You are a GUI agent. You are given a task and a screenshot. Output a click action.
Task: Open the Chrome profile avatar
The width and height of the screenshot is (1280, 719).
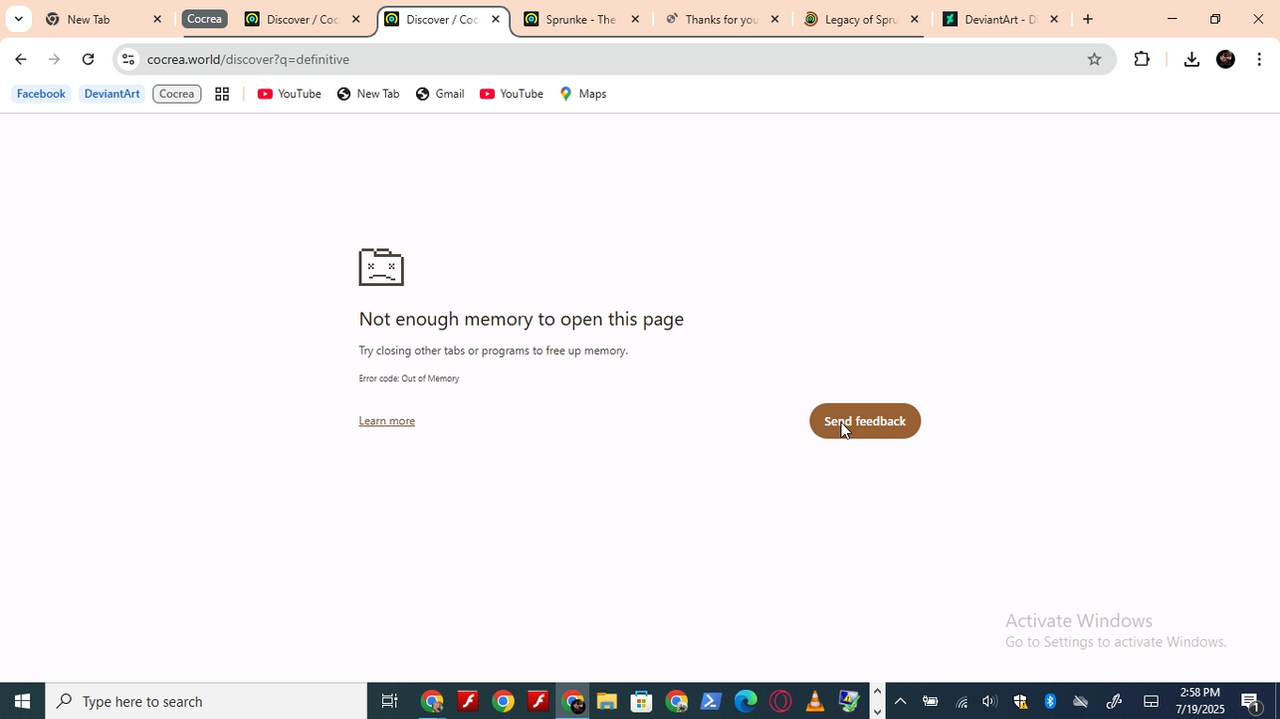pyautogui.click(x=1225, y=59)
